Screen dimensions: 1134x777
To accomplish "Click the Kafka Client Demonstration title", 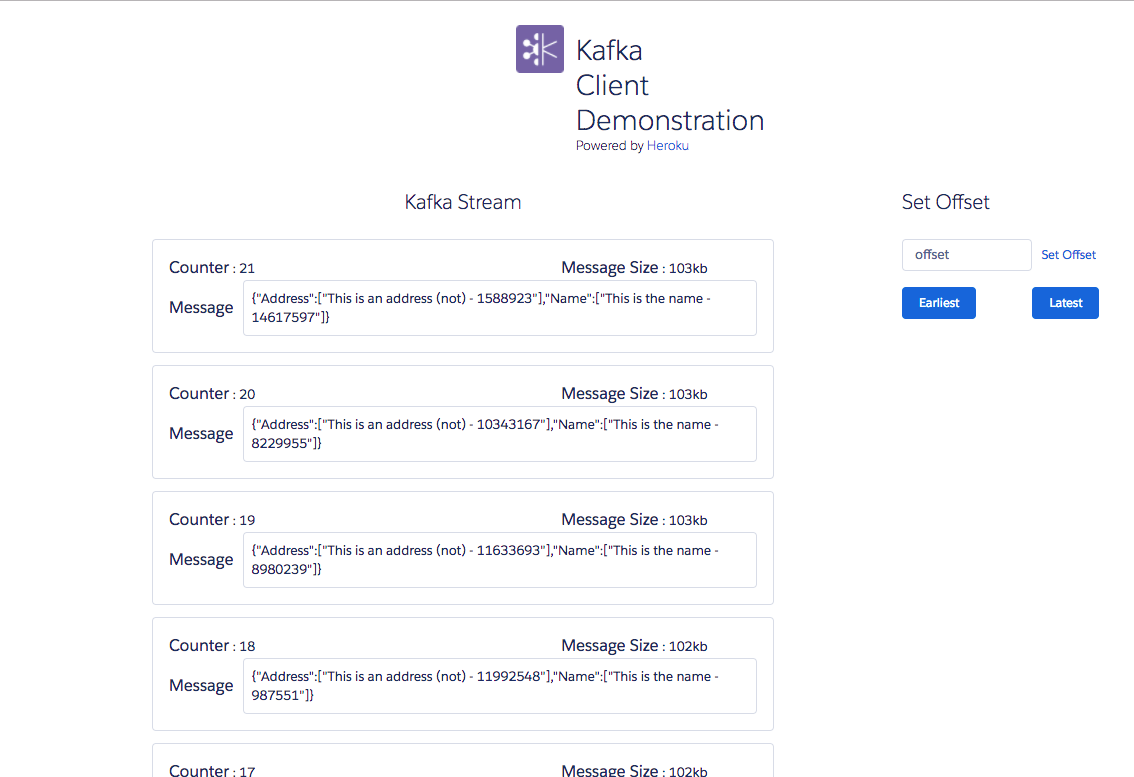I will 670,85.
